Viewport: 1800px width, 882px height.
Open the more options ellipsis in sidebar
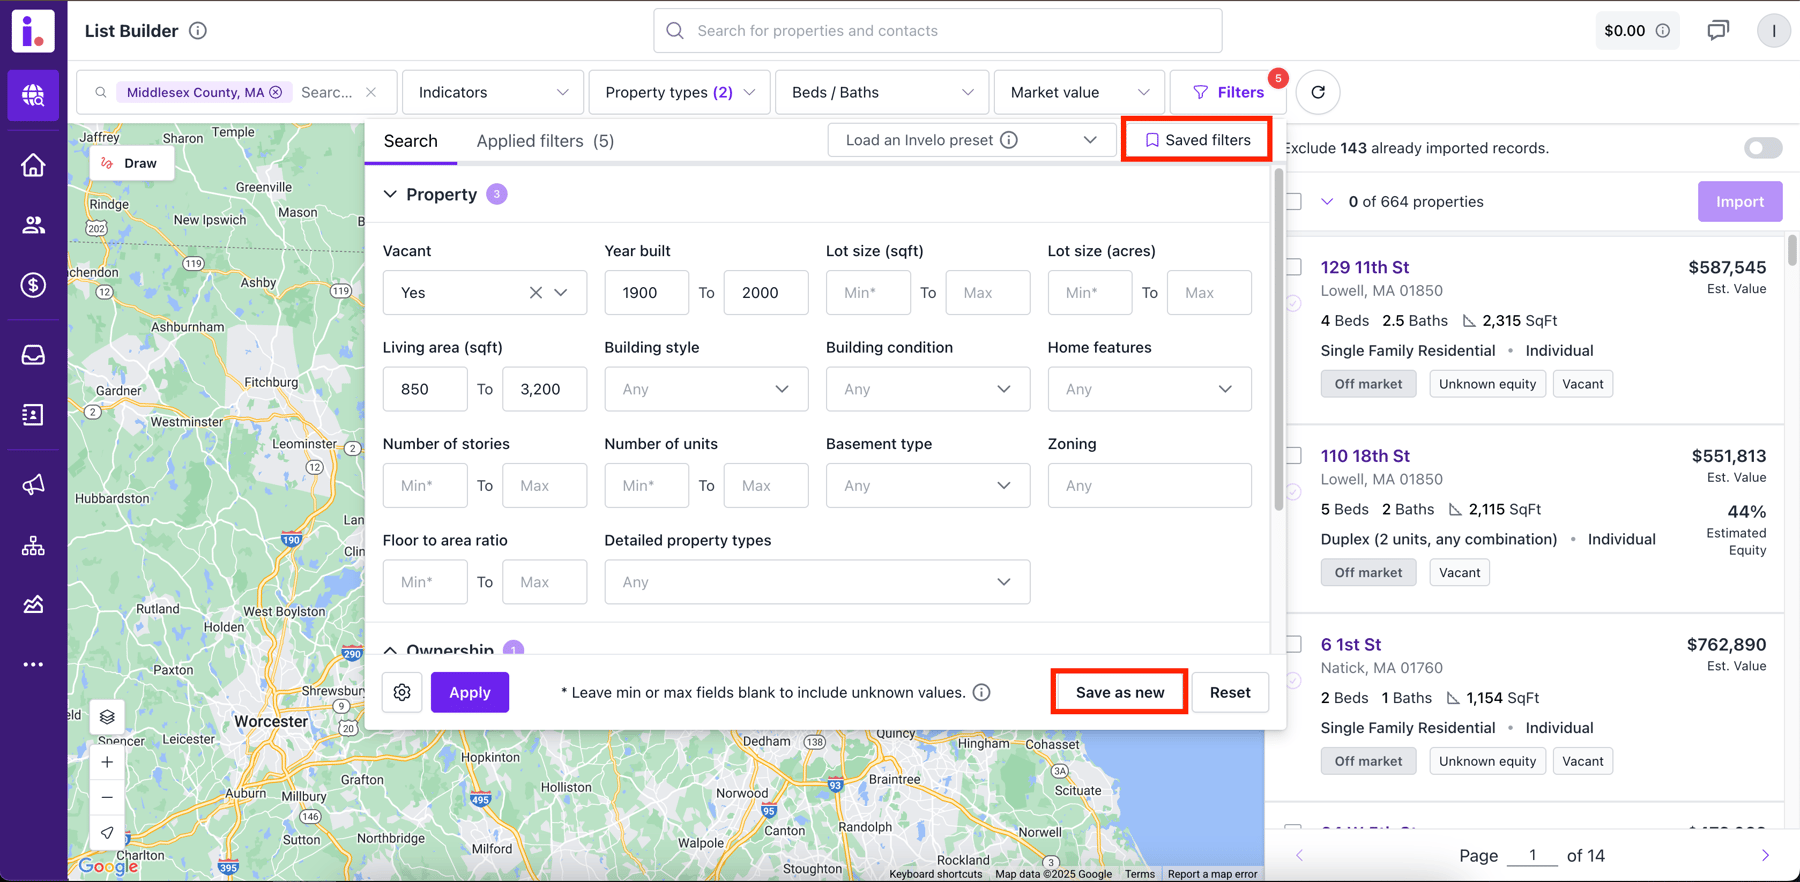(x=33, y=664)
